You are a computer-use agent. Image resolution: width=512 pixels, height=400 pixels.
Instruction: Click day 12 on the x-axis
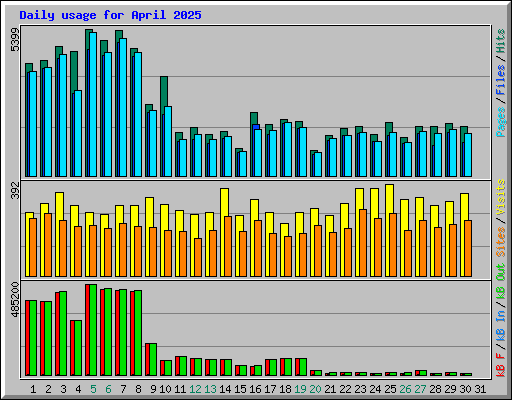(195, 389)
